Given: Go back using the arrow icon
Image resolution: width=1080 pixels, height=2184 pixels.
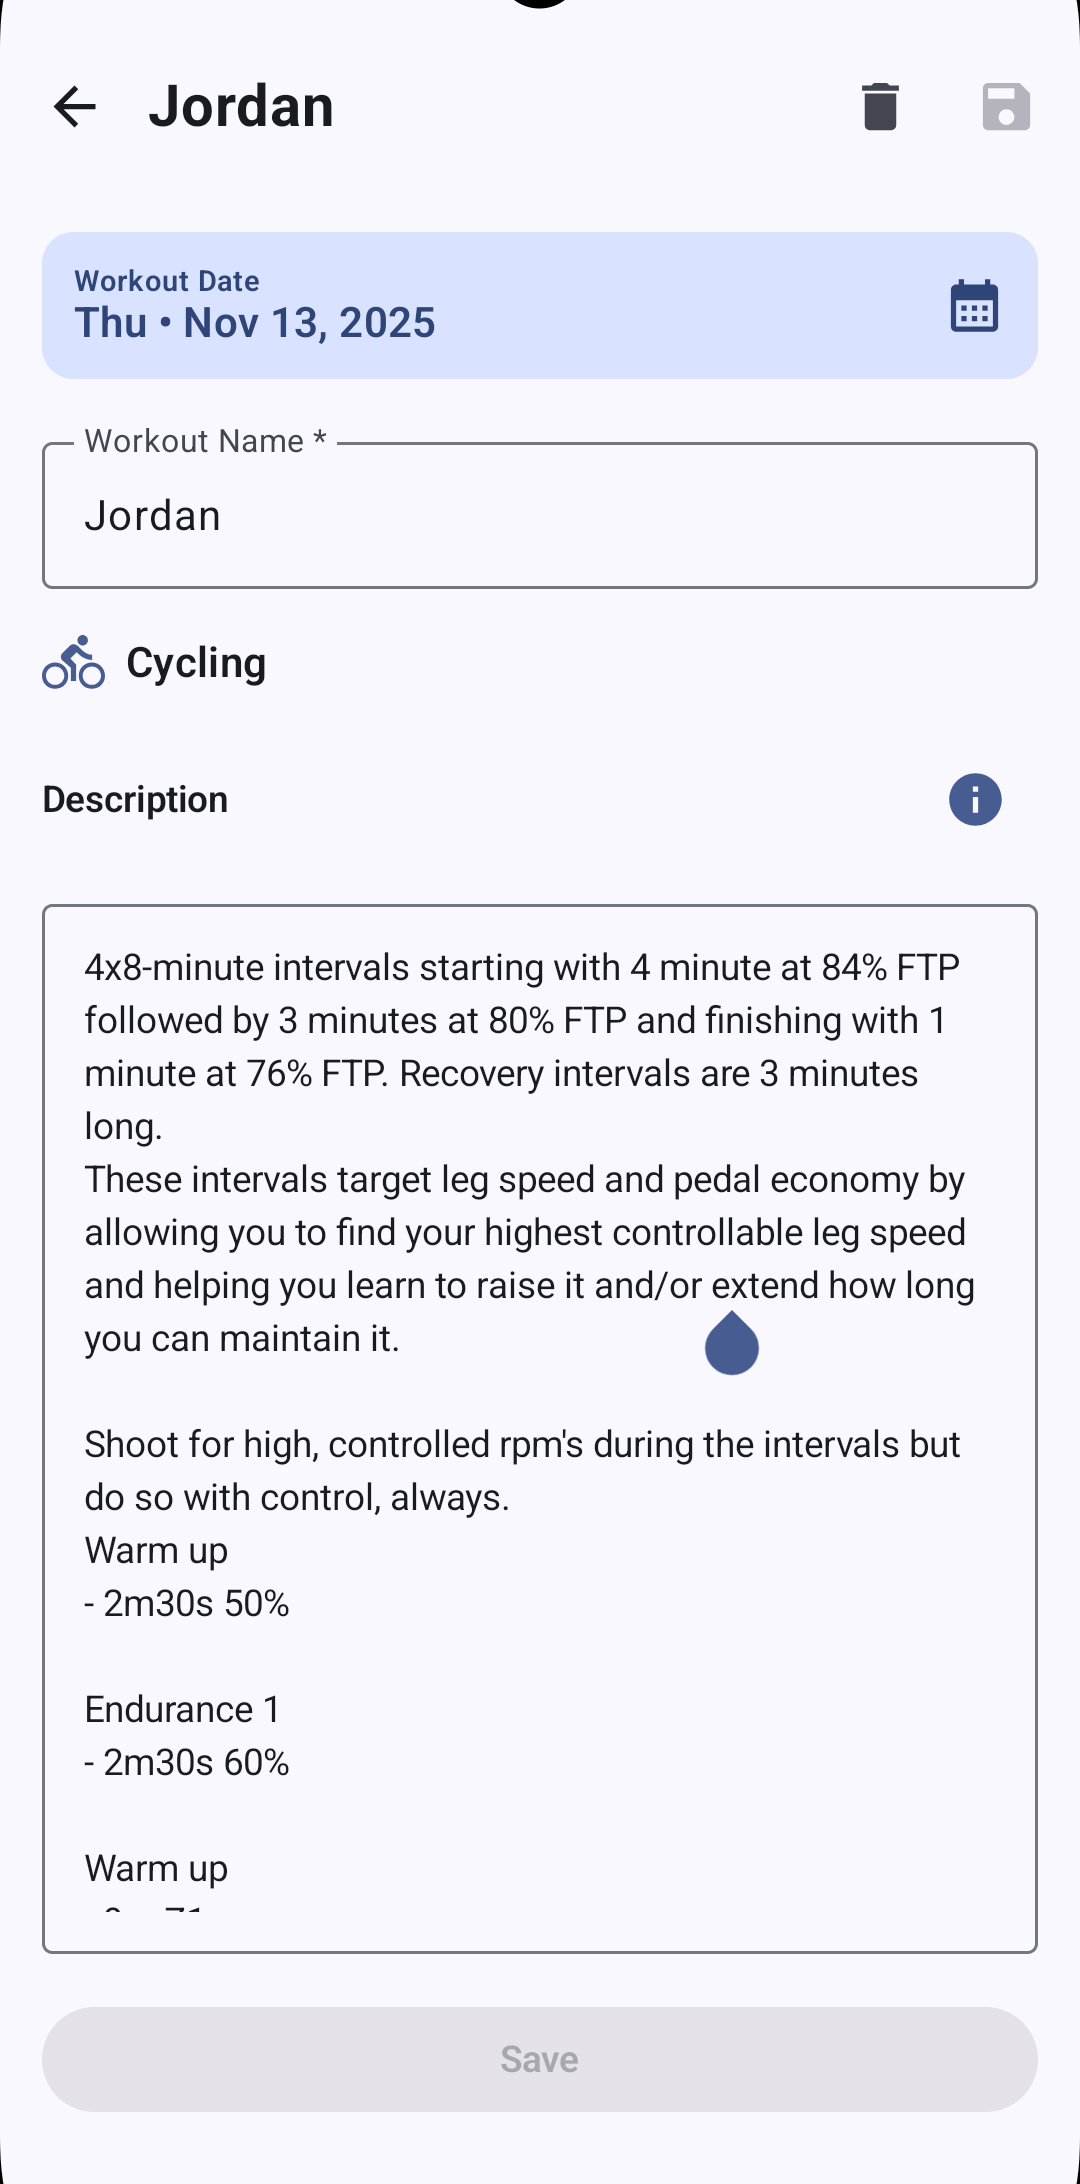Looking at the screenshot, I should coord(75,107).
